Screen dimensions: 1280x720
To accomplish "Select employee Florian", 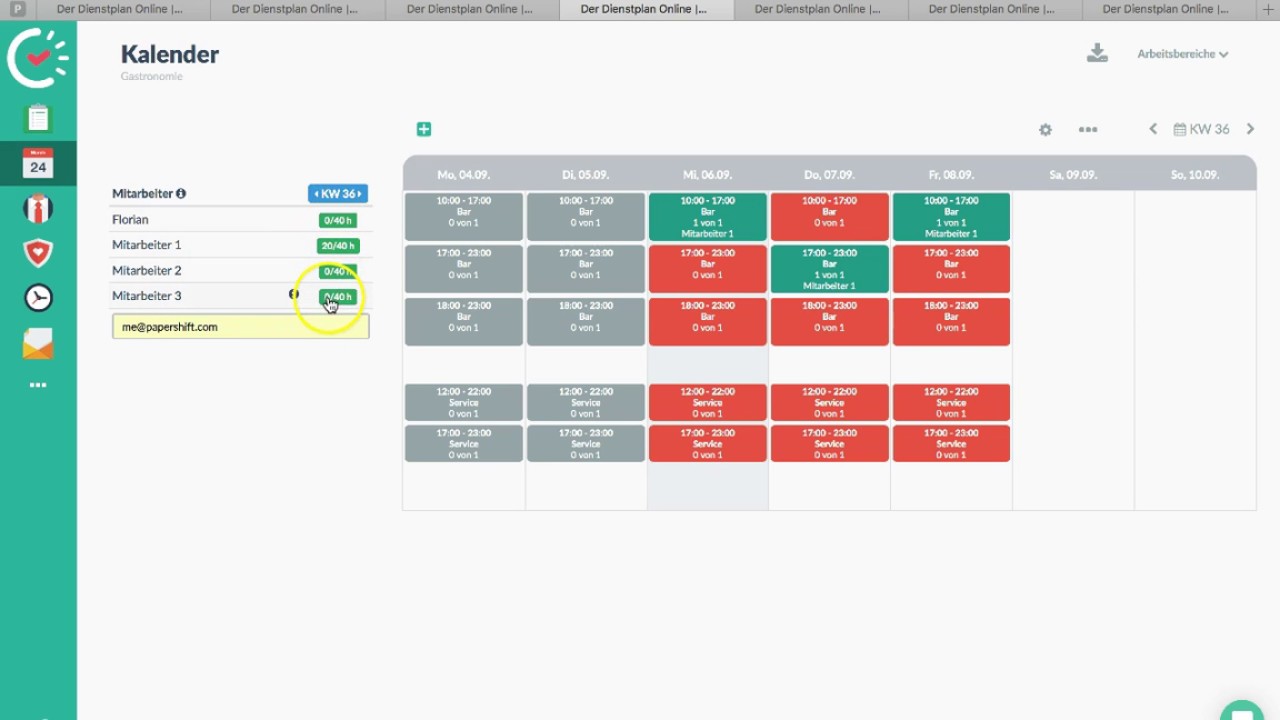I will point(130,220).
